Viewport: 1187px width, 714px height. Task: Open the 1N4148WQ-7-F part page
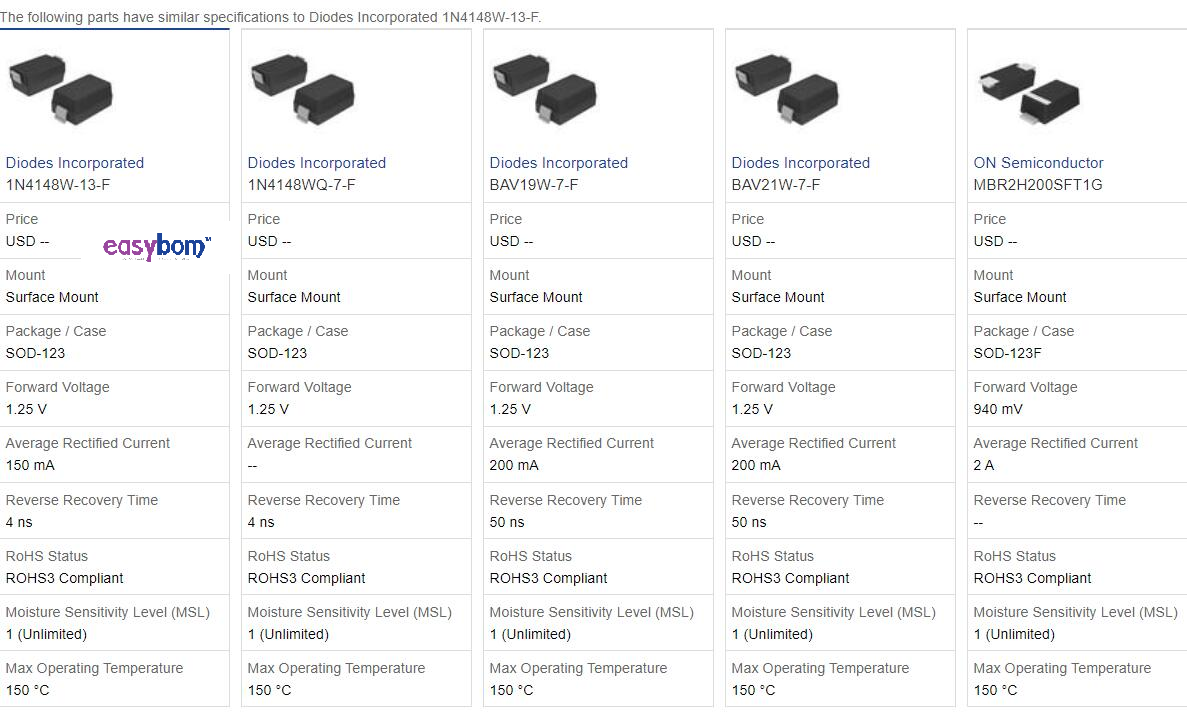pyautogui.click(x=302, y=184)
